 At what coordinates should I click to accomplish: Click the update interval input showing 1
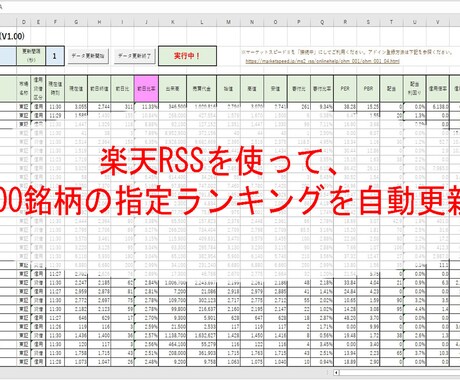coord(55,56)
